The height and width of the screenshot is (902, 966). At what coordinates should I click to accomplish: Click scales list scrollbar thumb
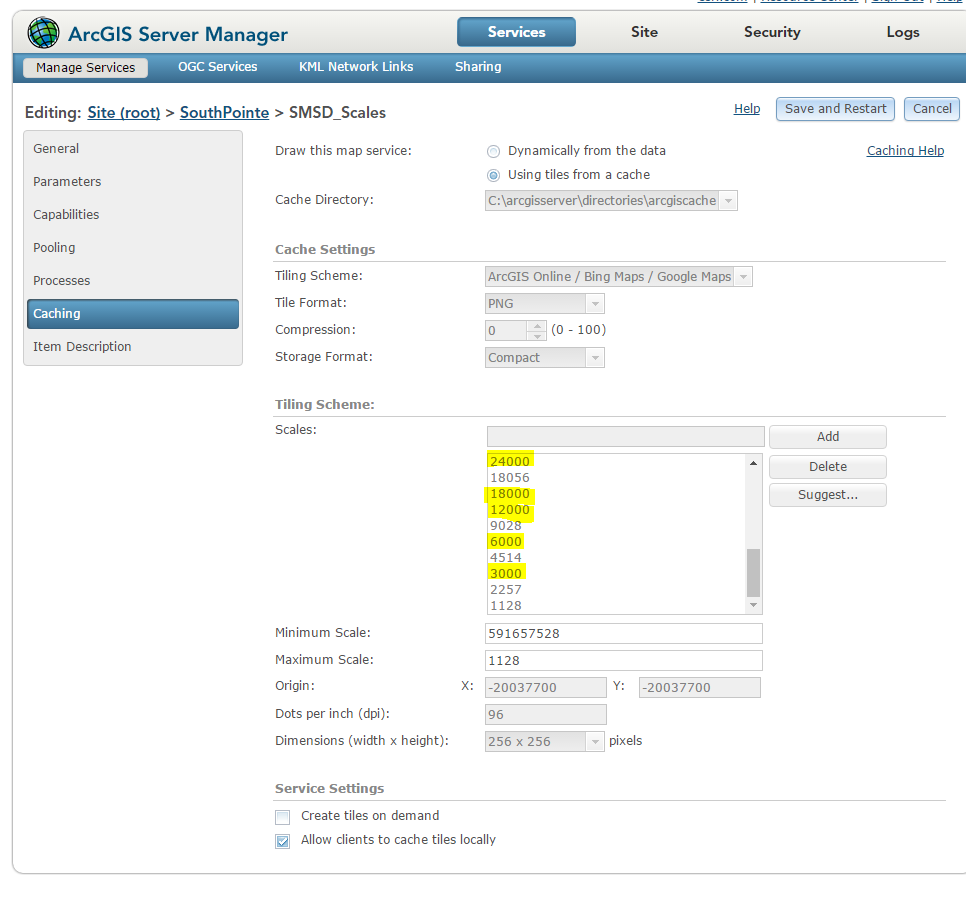click(x=753, y=573)
